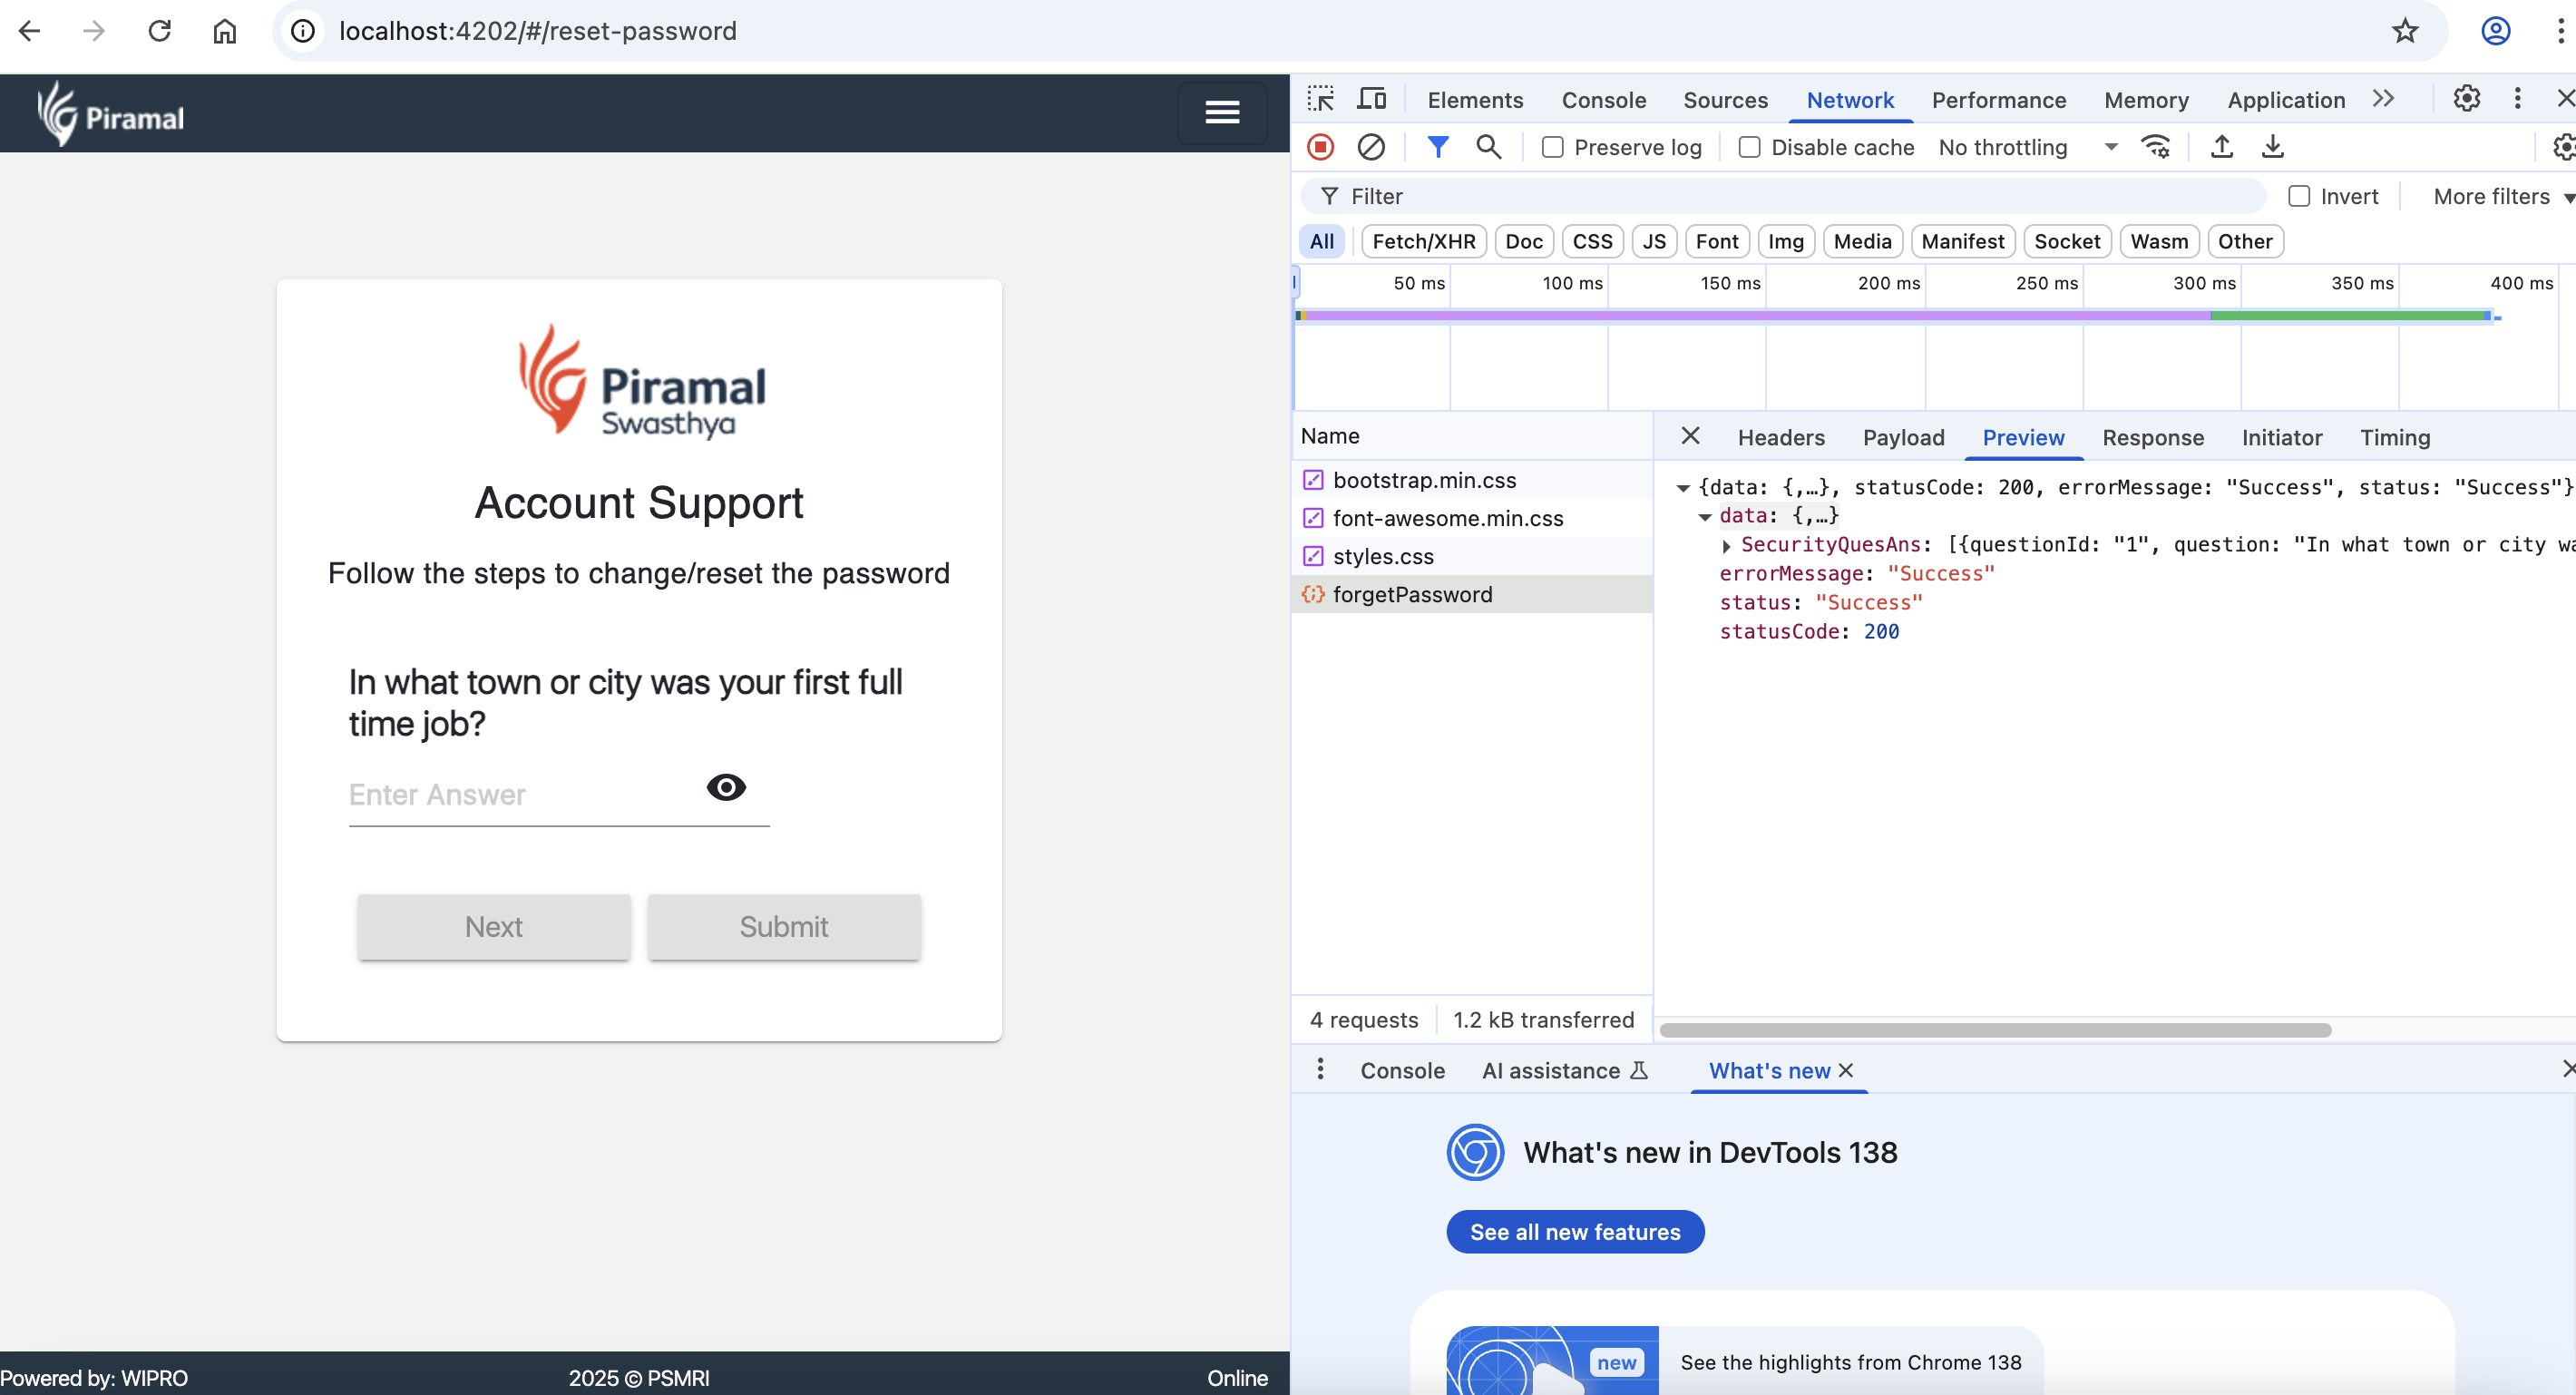
Task: Click the browser back arrow
Action: 30,31
